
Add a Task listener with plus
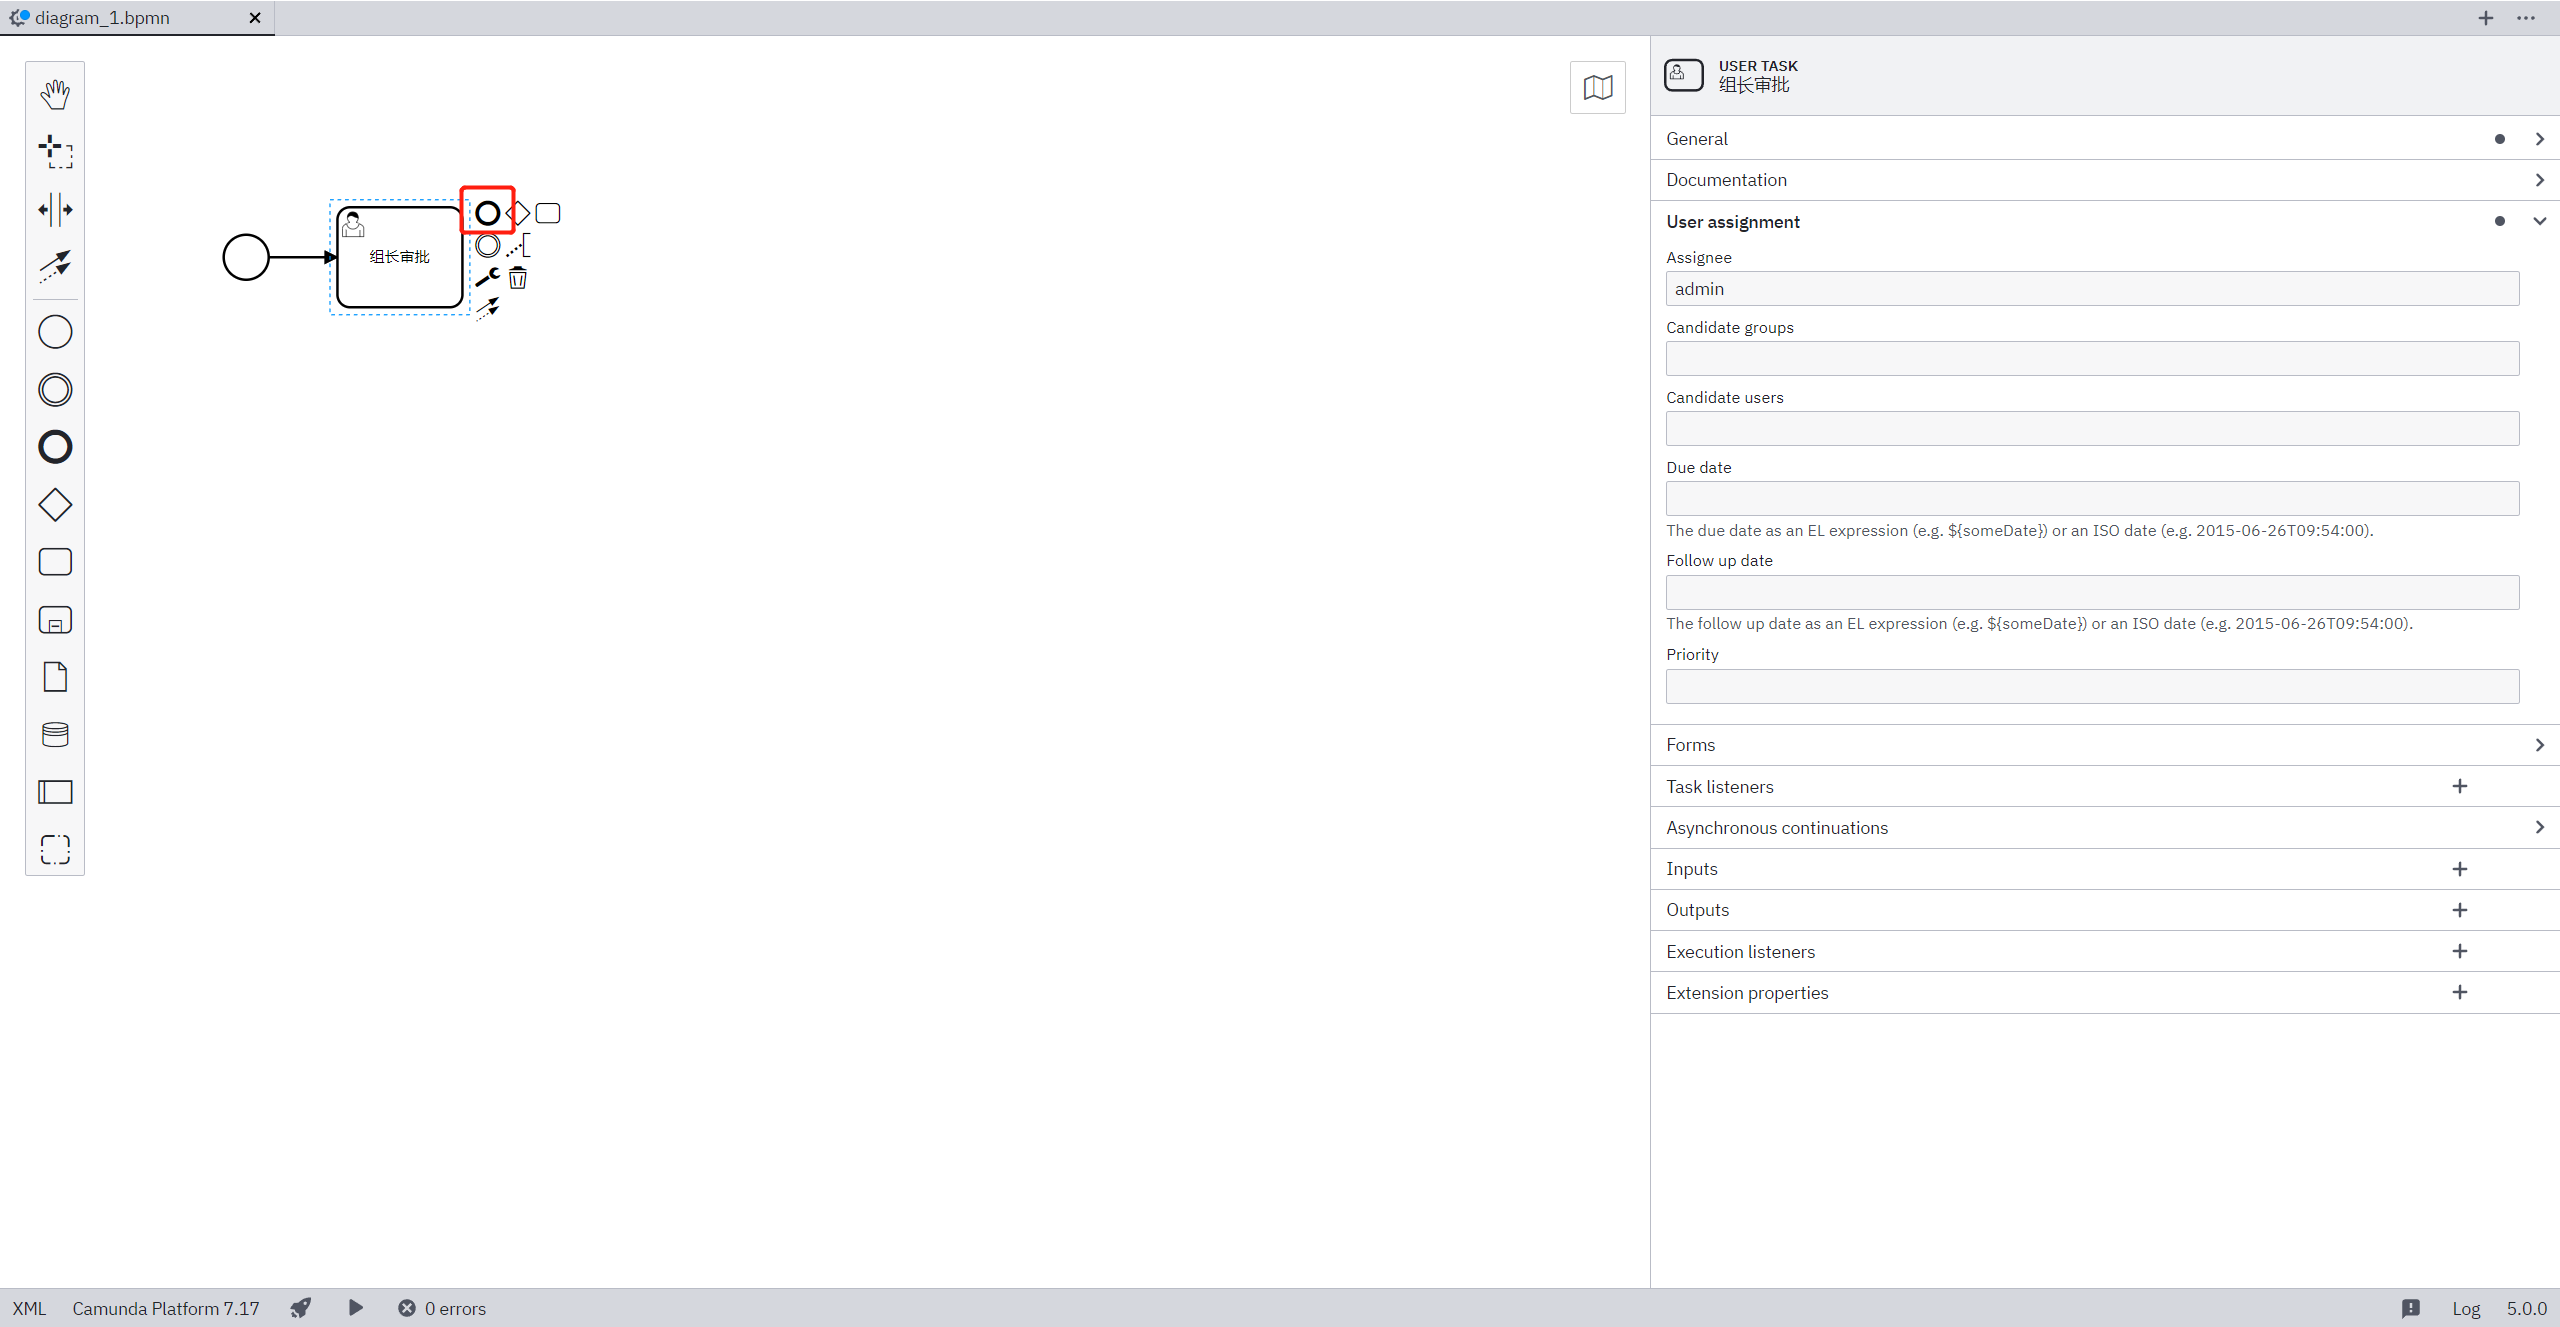(x=2460, y=787)
